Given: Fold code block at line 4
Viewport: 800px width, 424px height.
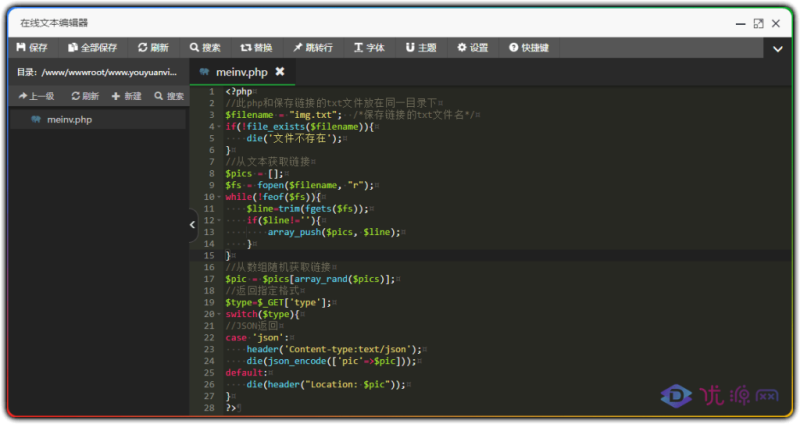Looking at the screenshot, I should (219, 127).
